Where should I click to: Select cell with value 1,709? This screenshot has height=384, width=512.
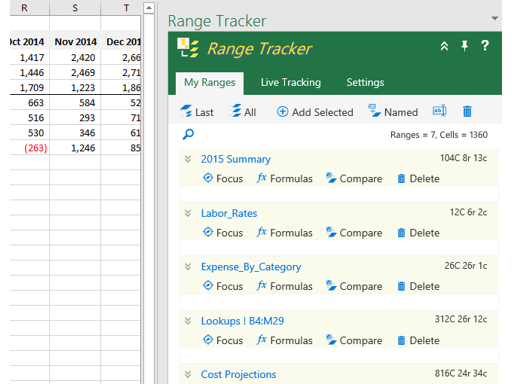click(x=30, y=87)
